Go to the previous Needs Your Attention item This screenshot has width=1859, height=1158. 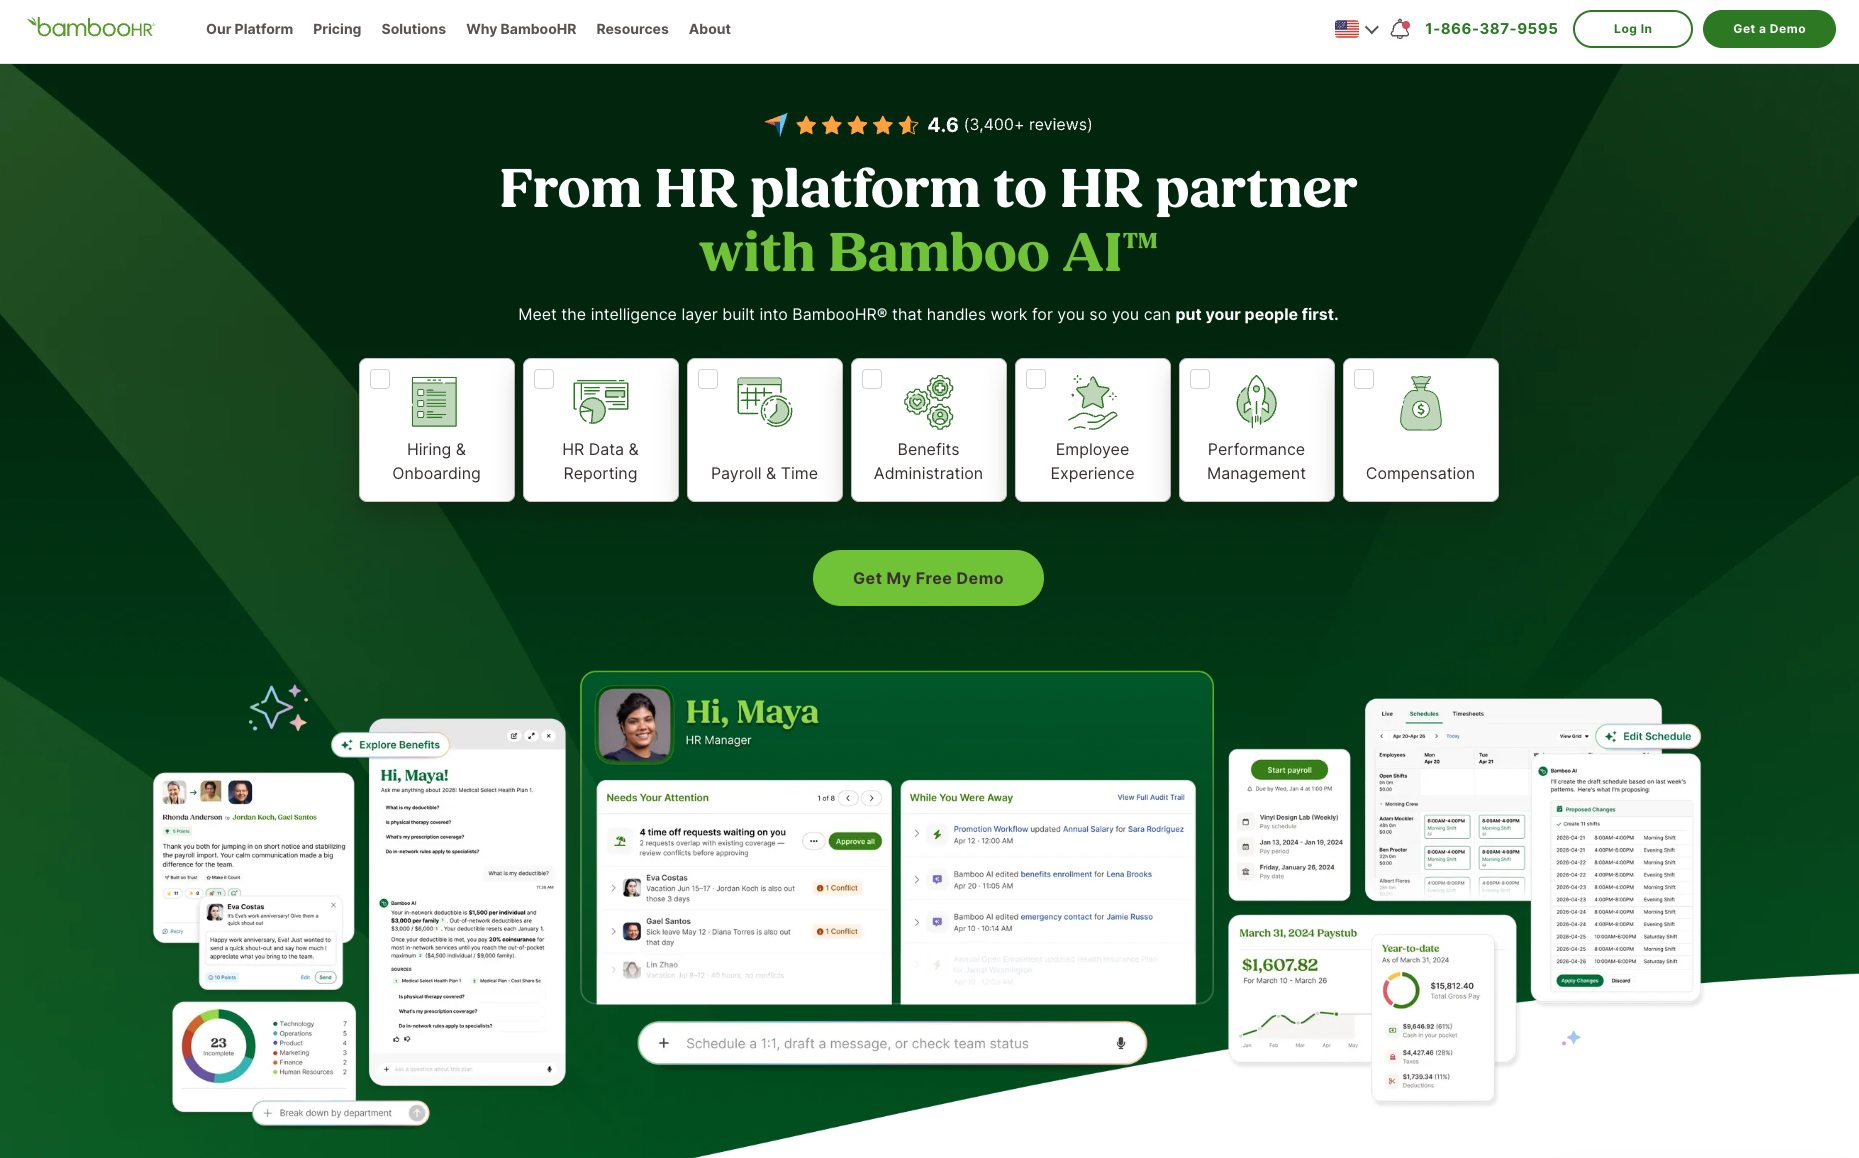coord(849,798)
